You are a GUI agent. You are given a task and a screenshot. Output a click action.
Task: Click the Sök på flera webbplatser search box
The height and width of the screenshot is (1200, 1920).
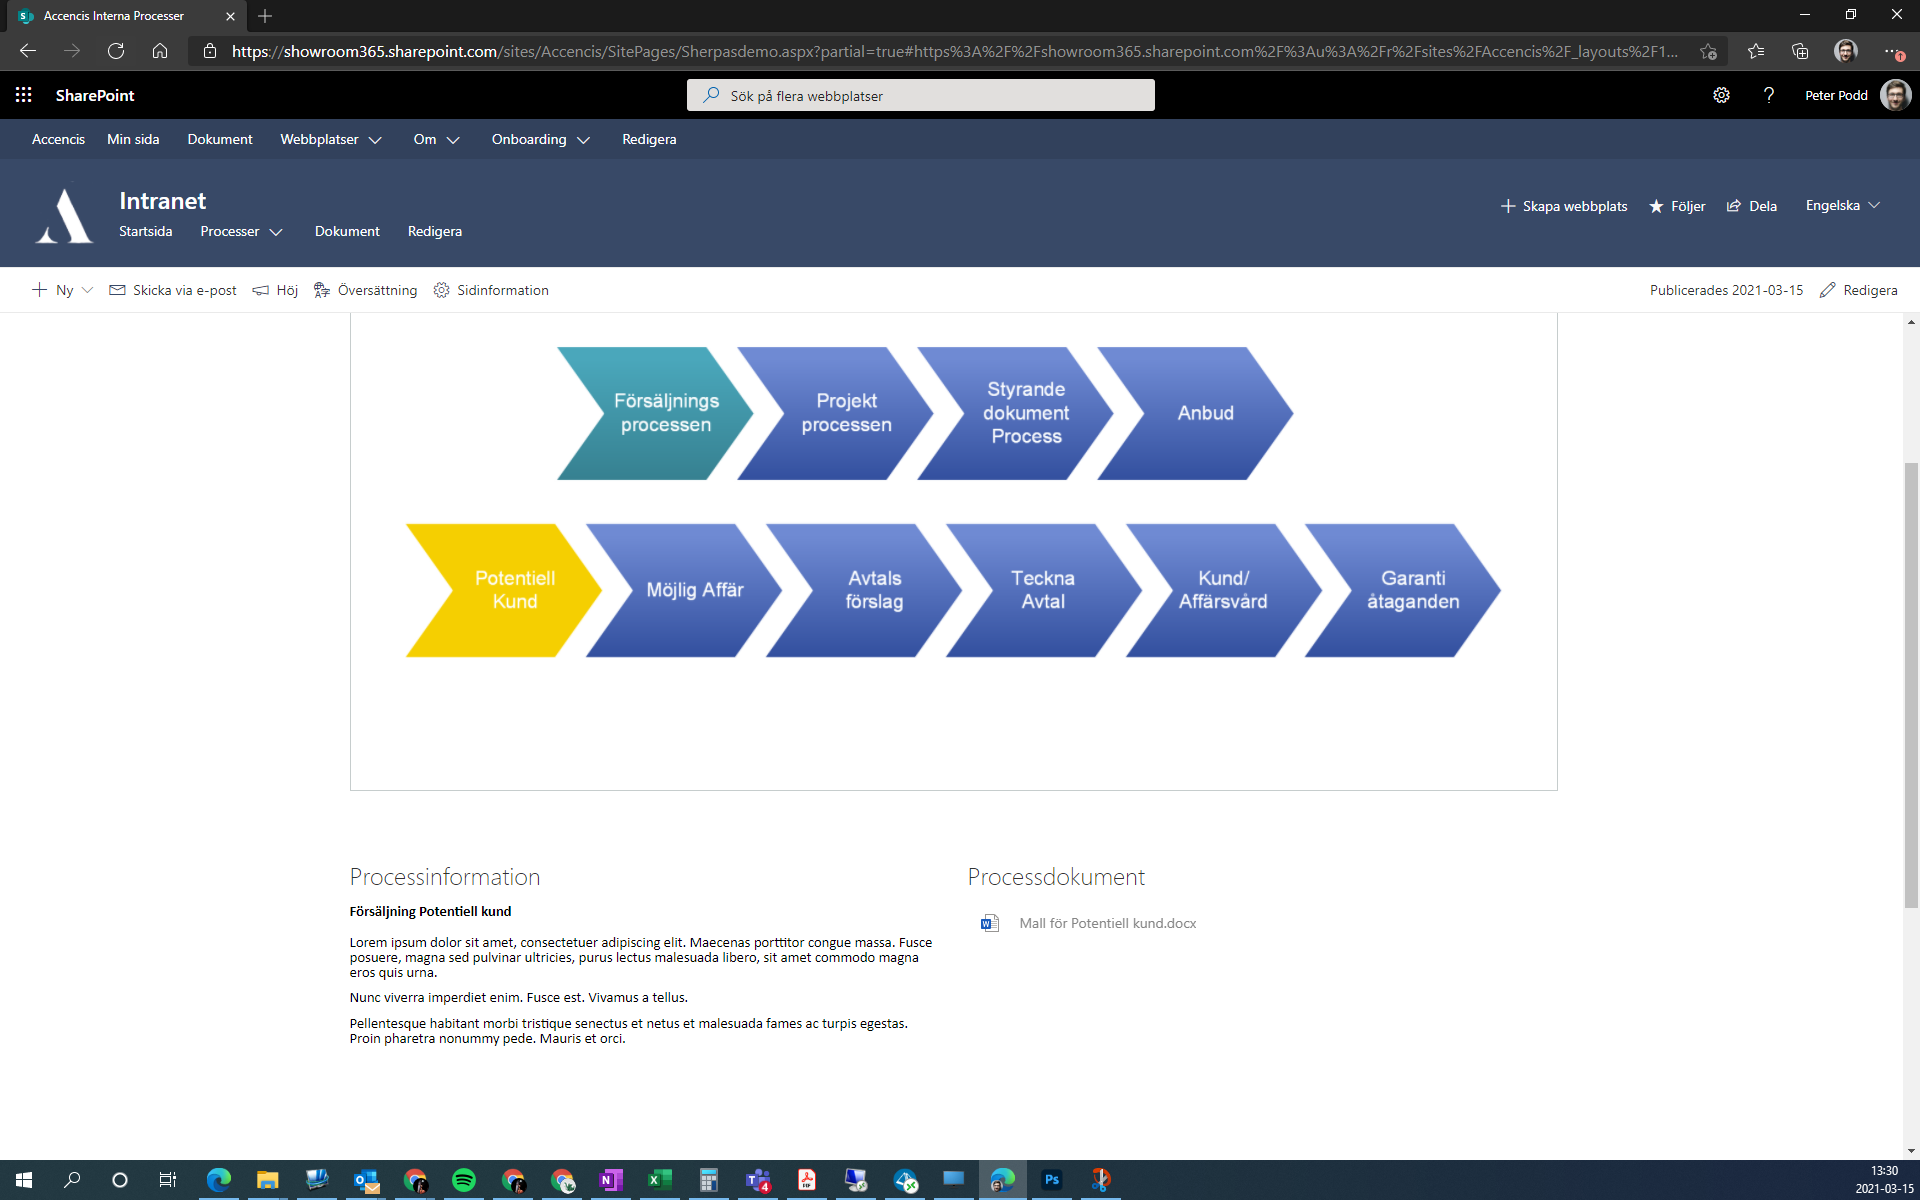[920, 95]
